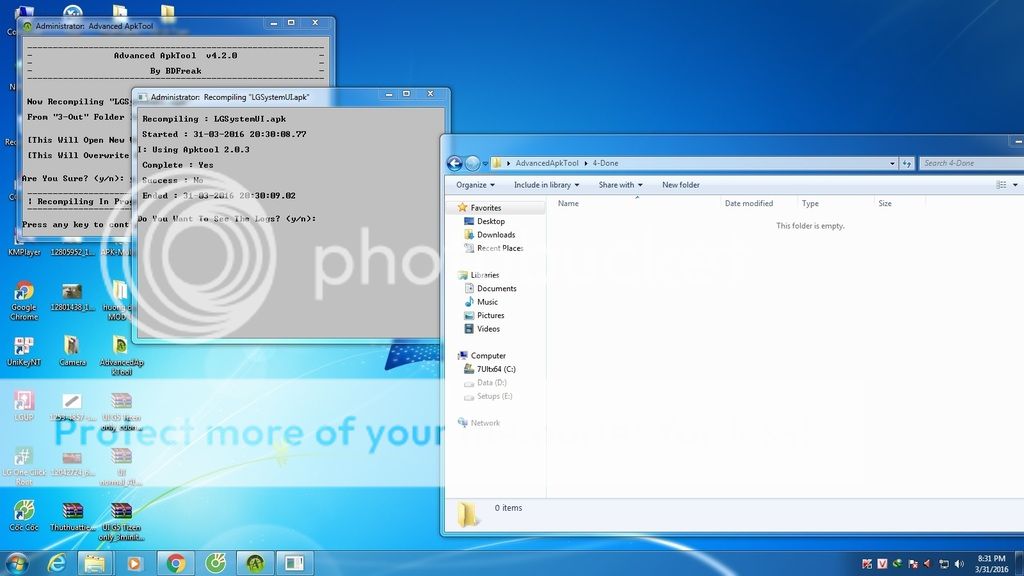Open Windows Media Player from the taskbar
The width and height of the screenshot is (1024, 576).
click(135, 563)
